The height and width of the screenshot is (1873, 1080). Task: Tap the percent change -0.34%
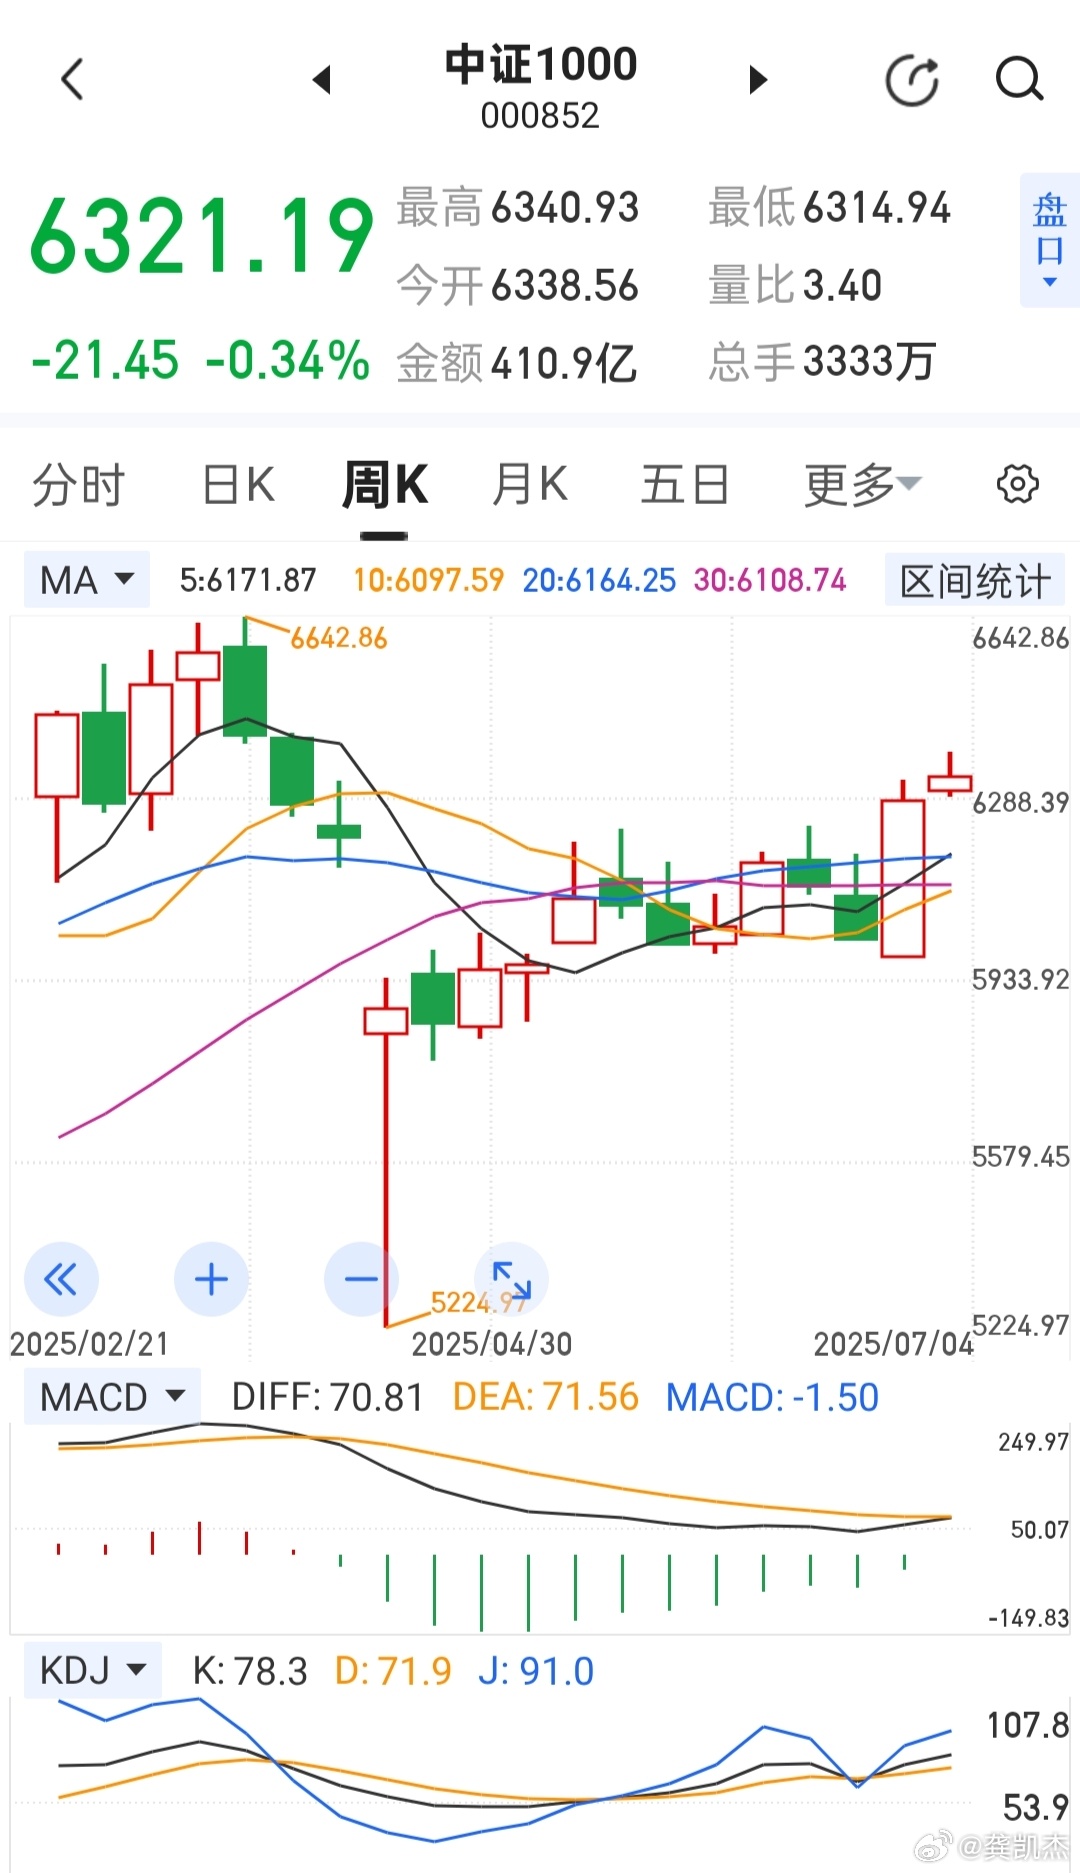point(288,360)
